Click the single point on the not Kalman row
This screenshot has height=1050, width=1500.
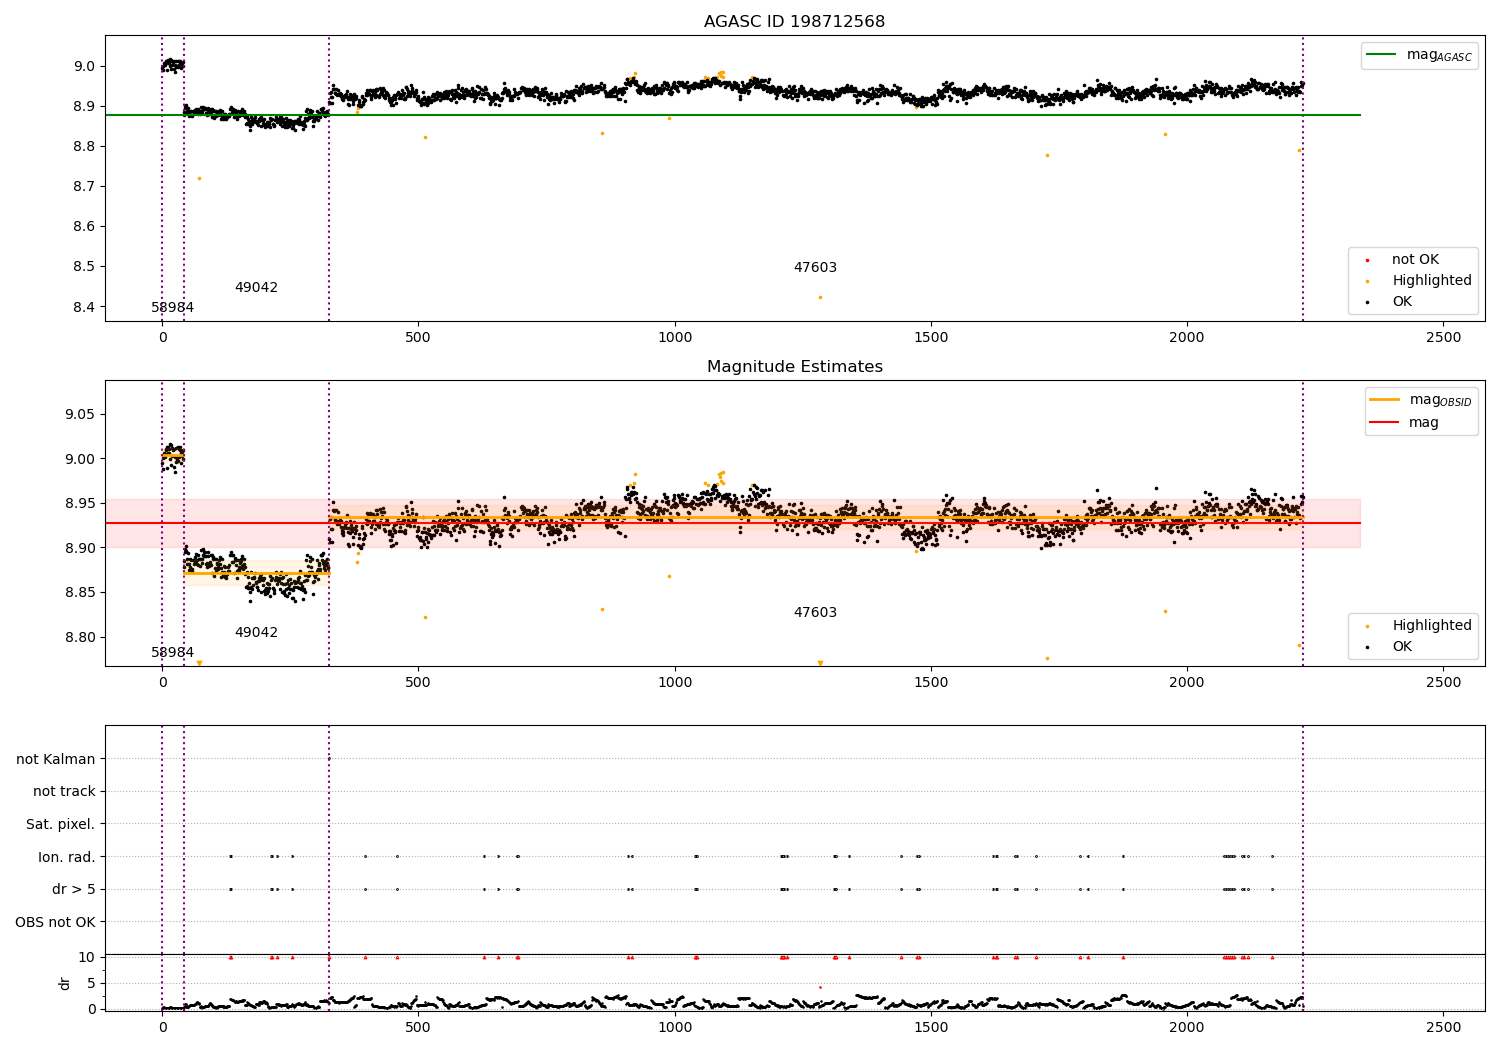click(329, 759)
